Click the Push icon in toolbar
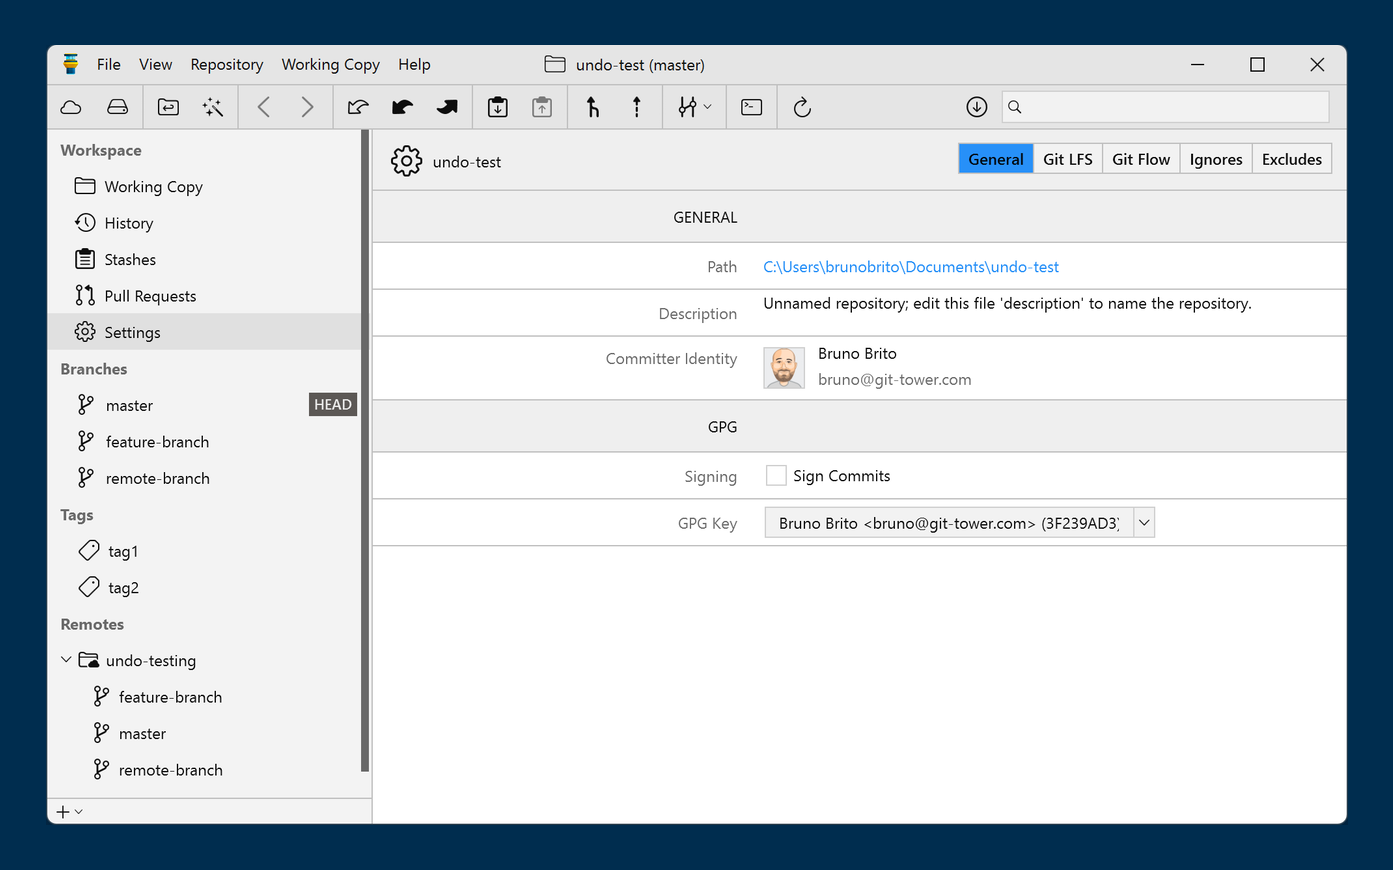This screenshot has width=1393, height=870. 447,107
